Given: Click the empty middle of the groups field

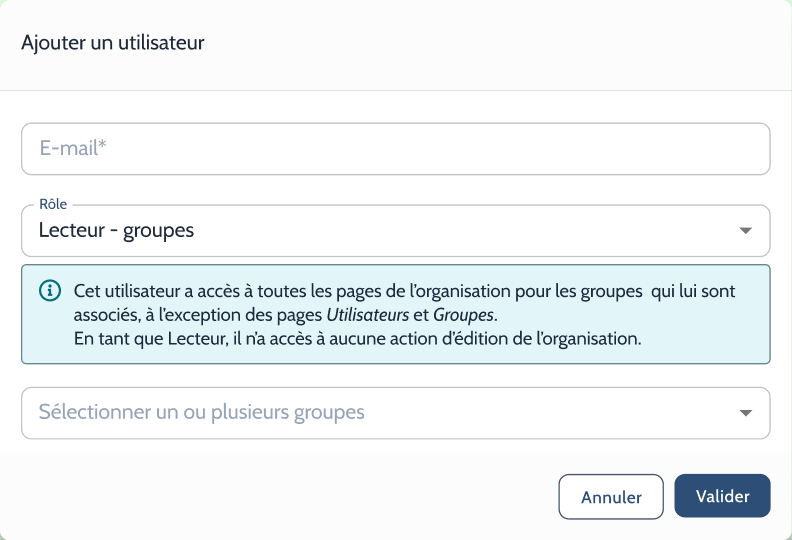Looking at the screenshot, I should point(546,413).
